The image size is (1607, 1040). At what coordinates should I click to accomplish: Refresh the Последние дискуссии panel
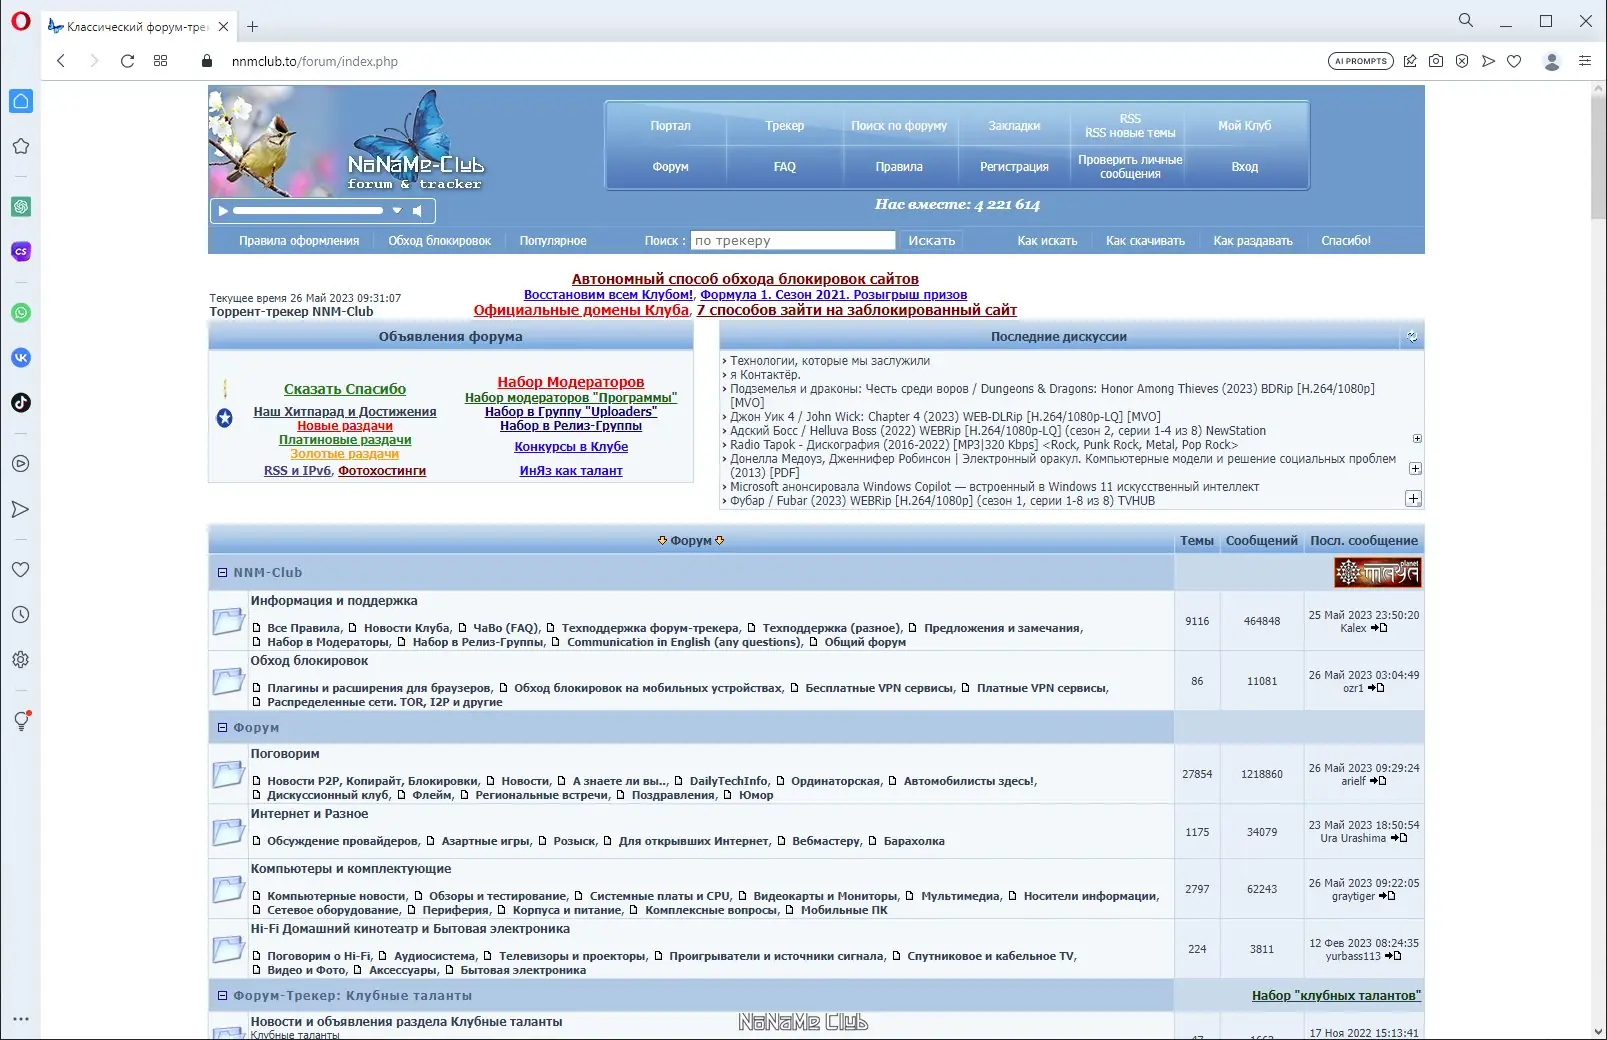click(1412, 337)
